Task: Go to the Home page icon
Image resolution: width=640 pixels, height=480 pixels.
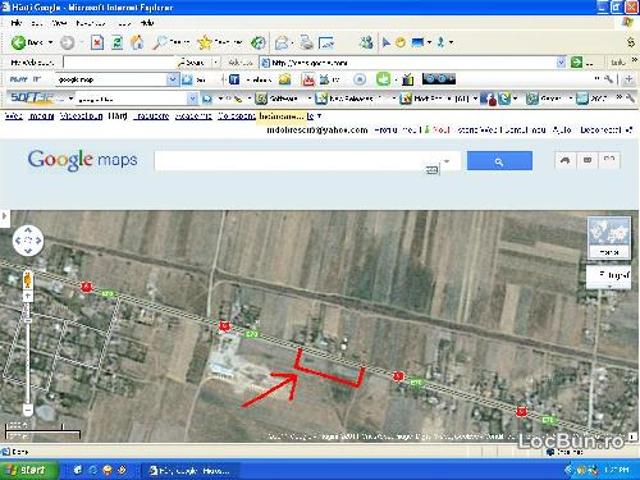Action: (136, 43)
